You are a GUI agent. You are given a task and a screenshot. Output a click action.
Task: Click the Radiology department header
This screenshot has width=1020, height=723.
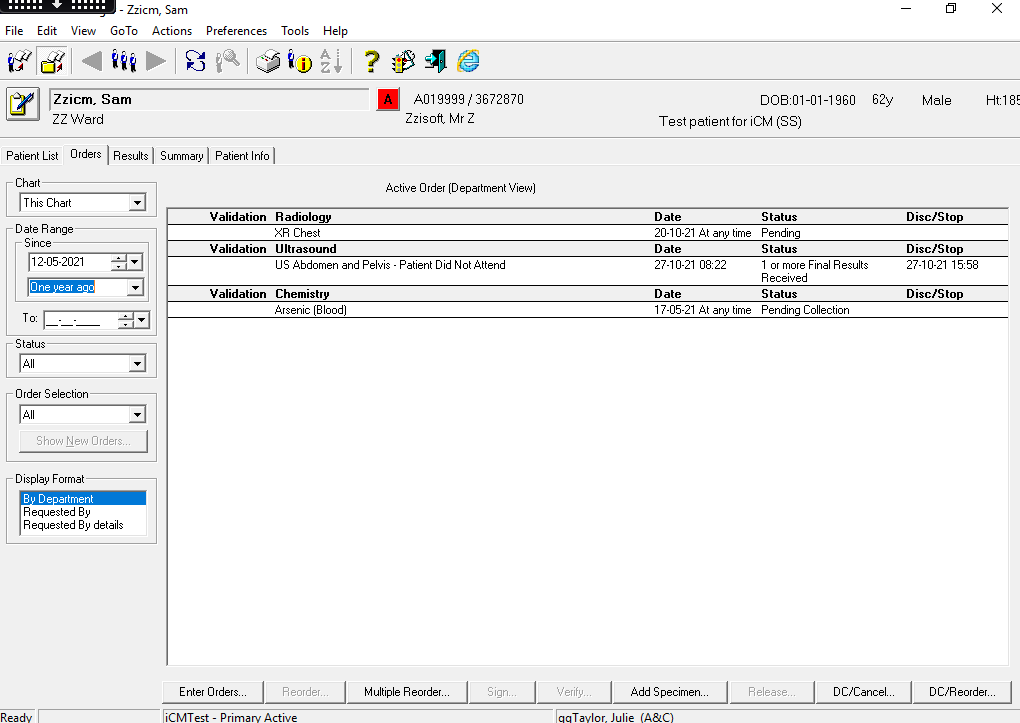[302, 217]
